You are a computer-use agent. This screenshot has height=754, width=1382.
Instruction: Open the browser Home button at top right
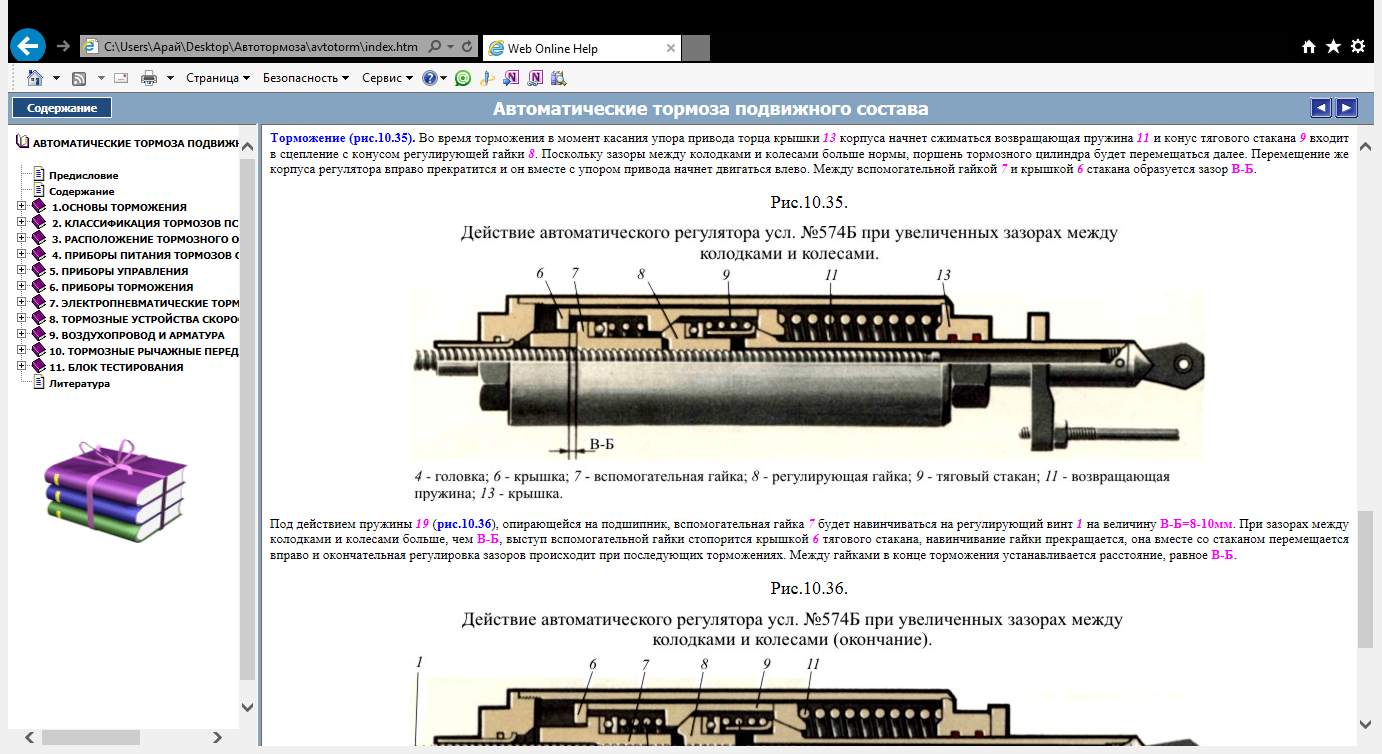point(1309,47)
